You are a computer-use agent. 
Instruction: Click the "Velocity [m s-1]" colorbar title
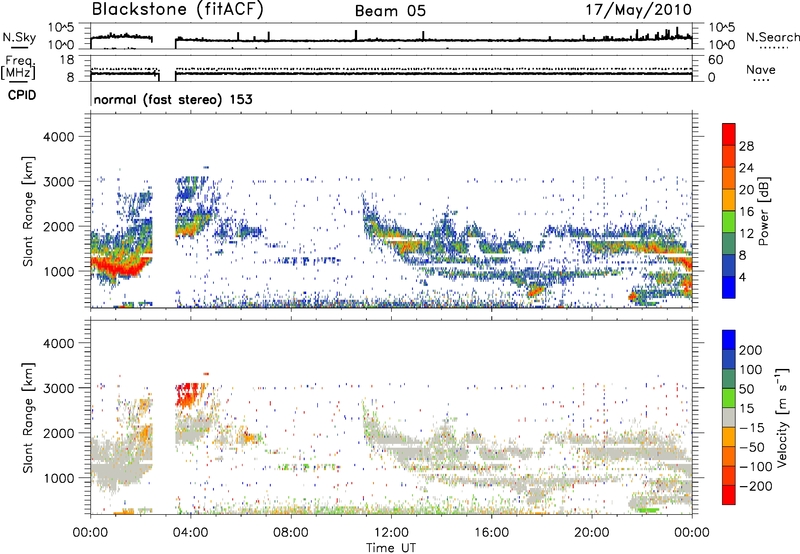(781, 417)
